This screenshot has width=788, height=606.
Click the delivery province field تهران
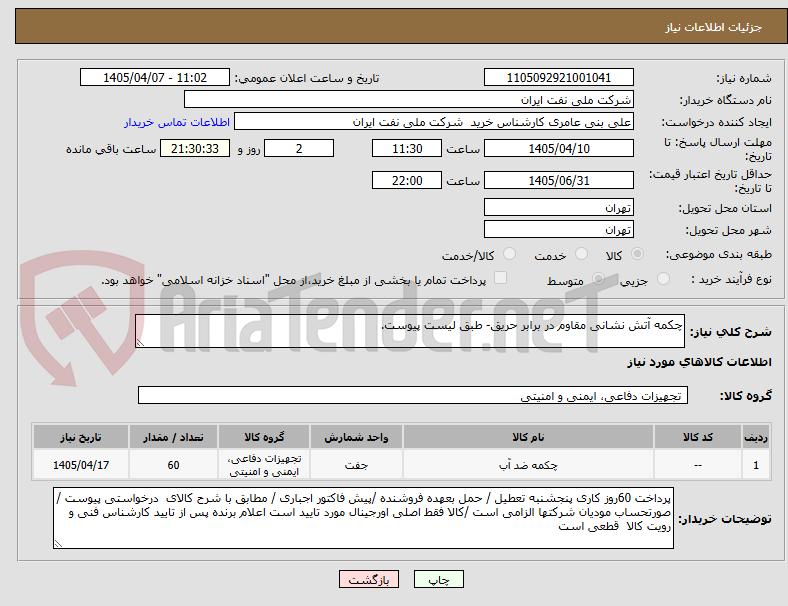[x=559, y=207]
